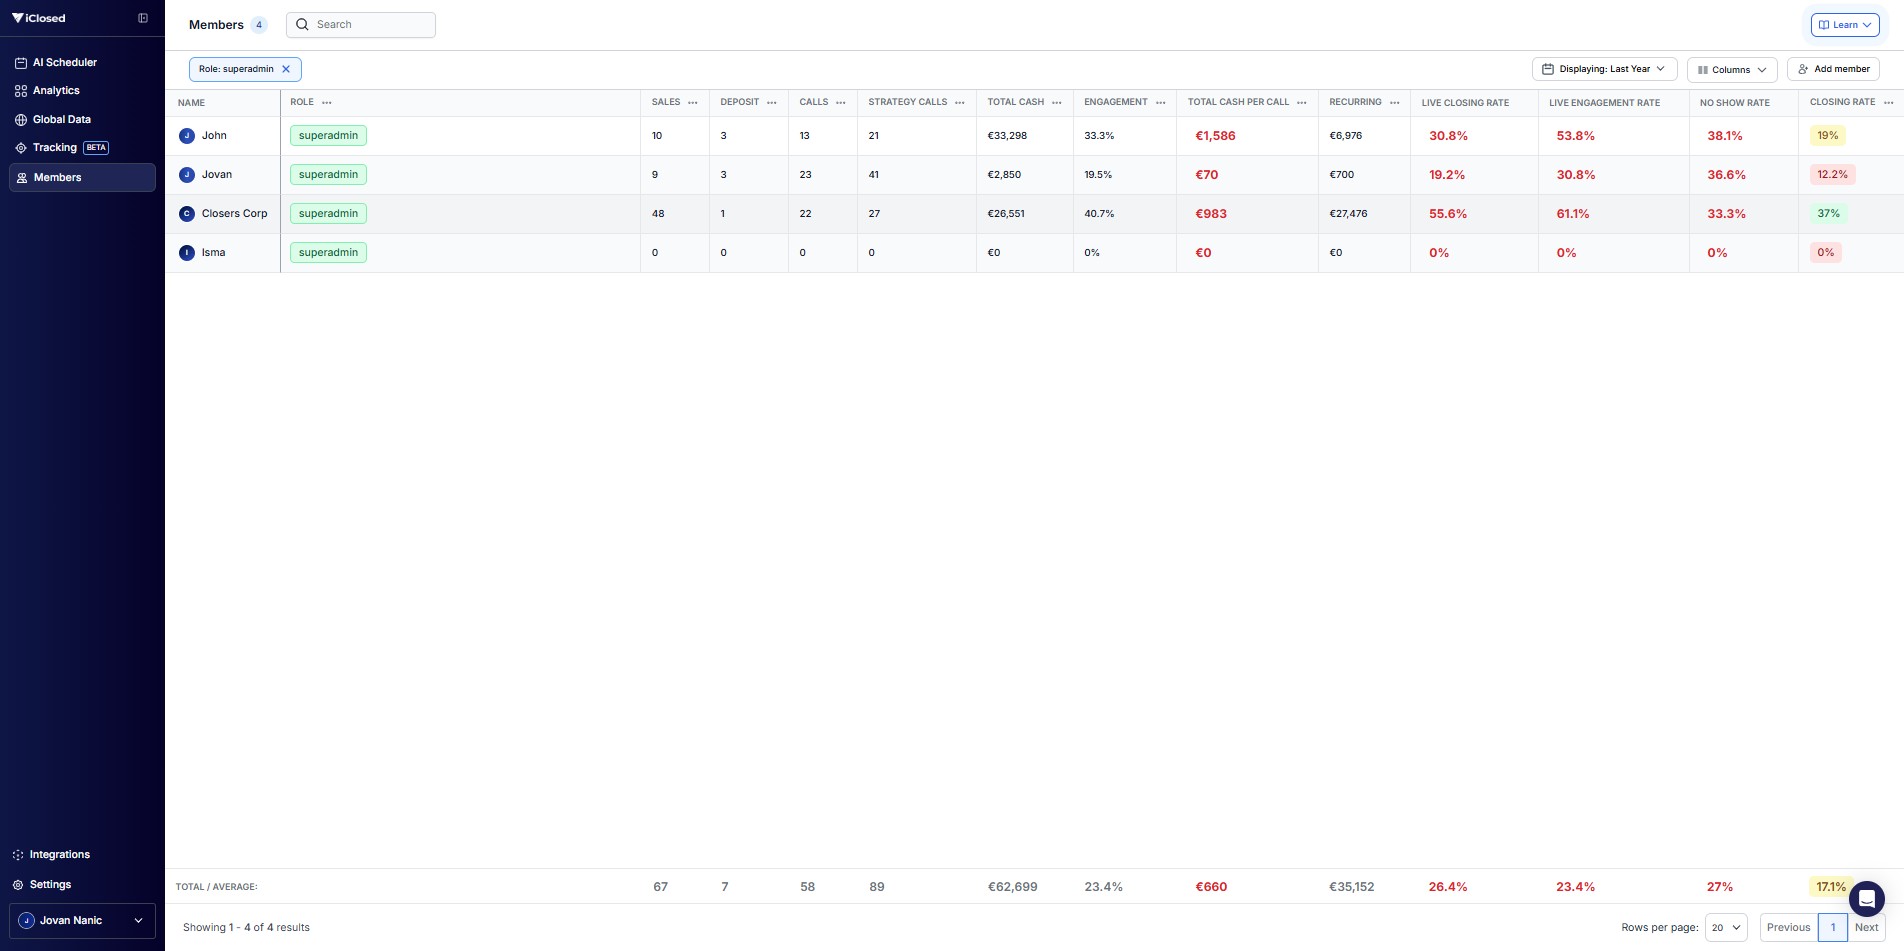Select Closers Corp 37% closing rate badge
This screenshot has width=1904, height=951.
click(1828, 214)
